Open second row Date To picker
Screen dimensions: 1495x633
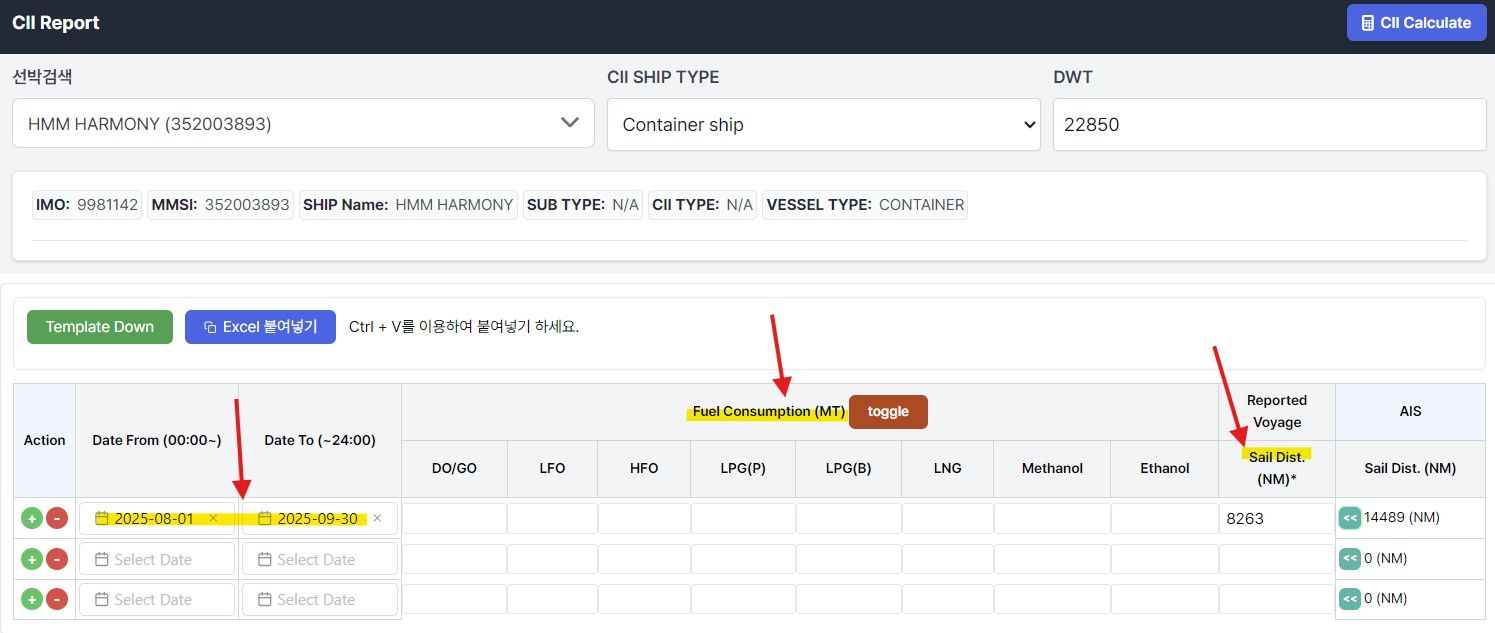(x=319, y=559)
